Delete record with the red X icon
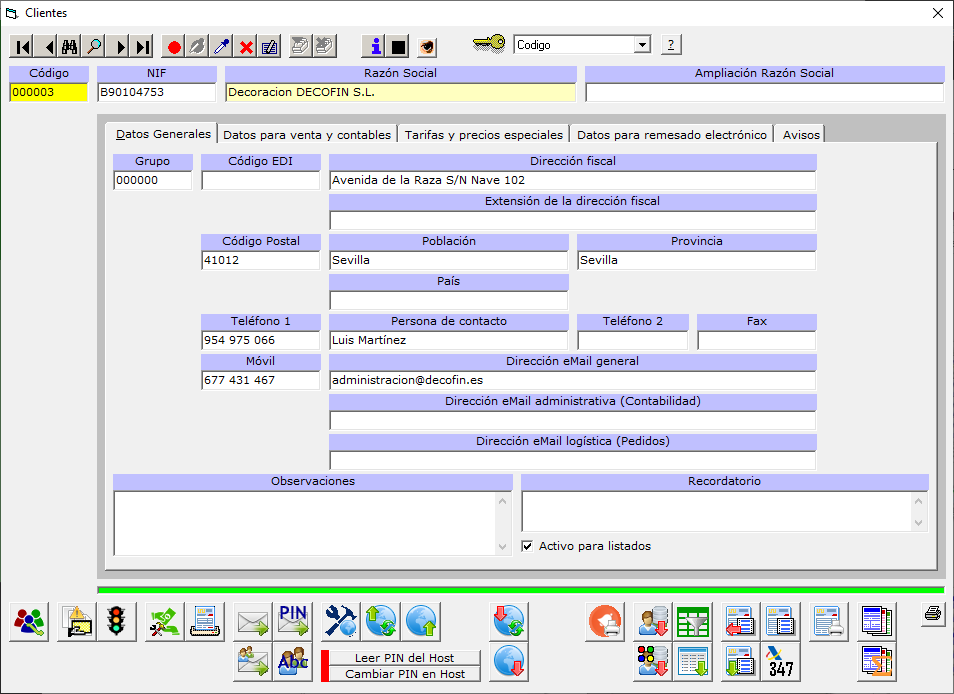Image resolution: width=954 pixels, height=694 pixels. point(246,47)
